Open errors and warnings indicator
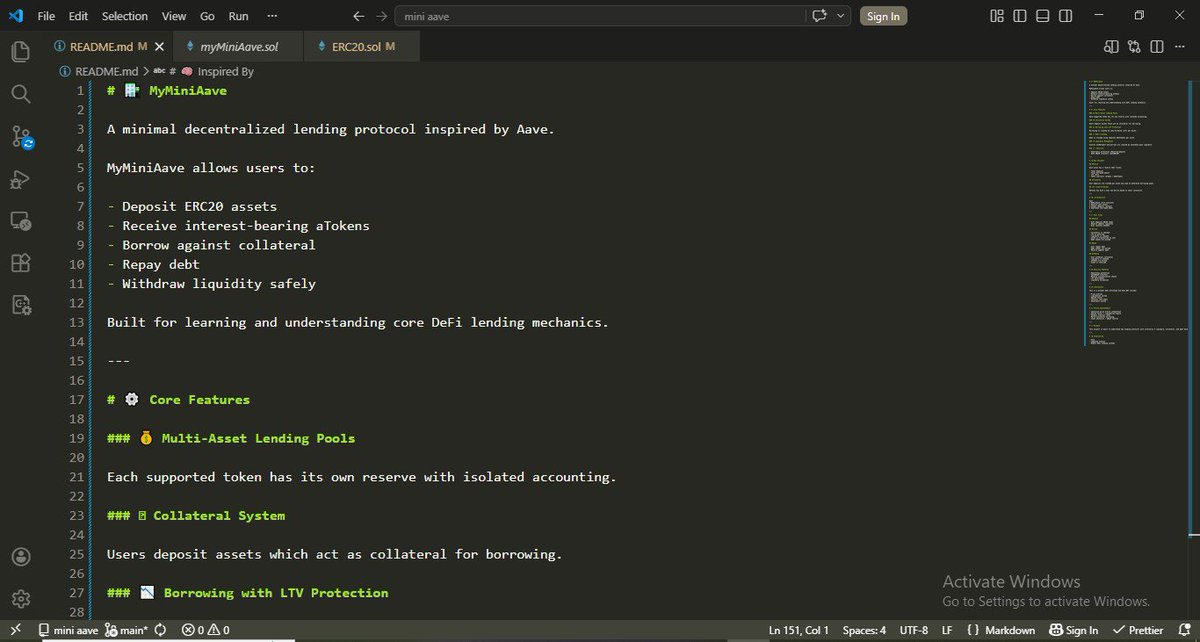The width and height of the screenshot is (1200, 642). click(x=205, y=630)
